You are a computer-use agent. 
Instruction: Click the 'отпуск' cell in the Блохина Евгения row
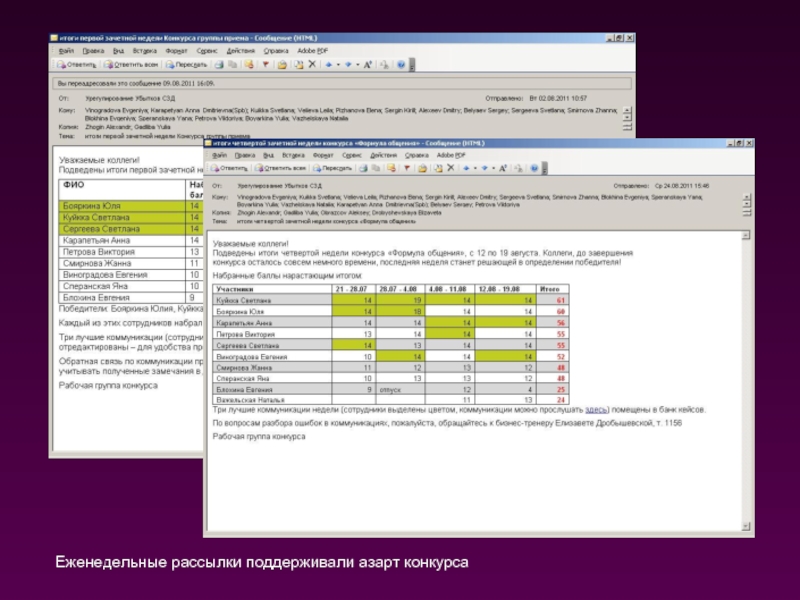click(x=400, y=389)
